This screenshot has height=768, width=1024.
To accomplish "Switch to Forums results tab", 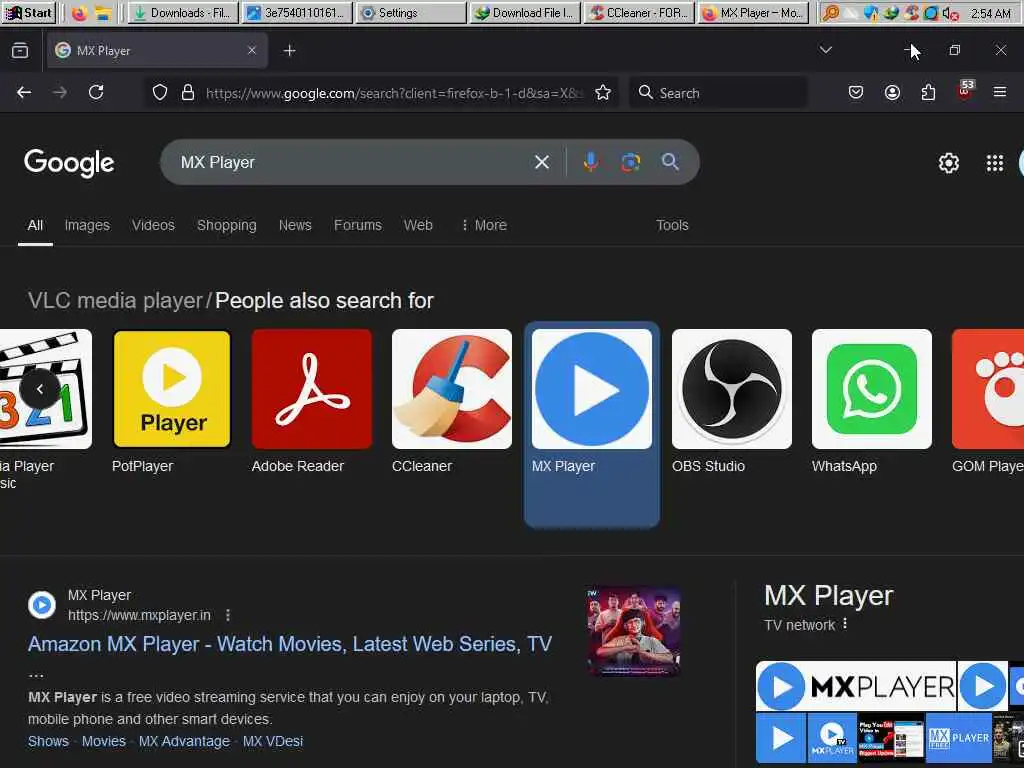I will point(358,225).
